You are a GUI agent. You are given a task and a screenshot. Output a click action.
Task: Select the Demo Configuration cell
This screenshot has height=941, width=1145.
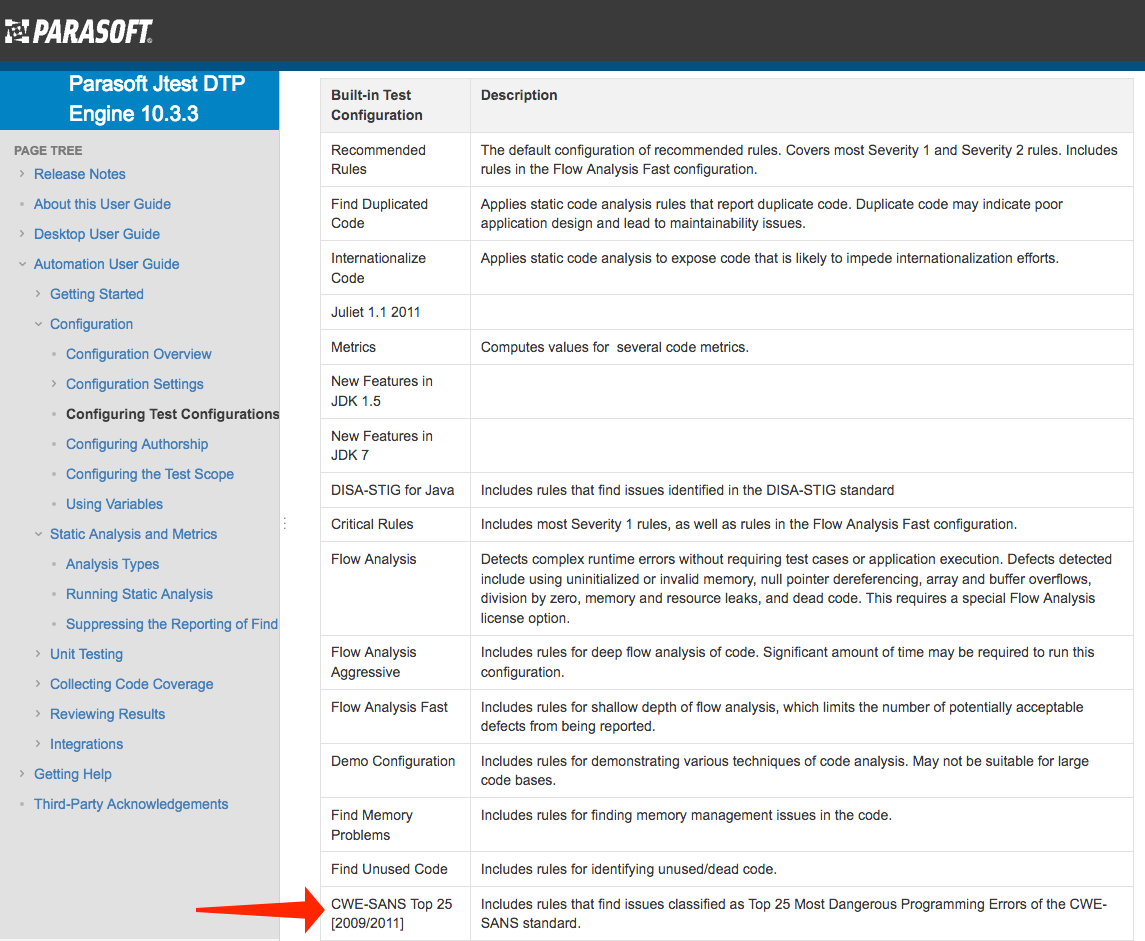click(x=395, y=770)
